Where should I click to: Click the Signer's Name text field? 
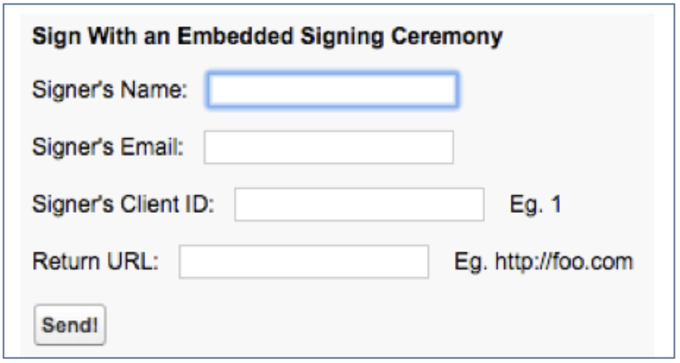pyautogui.click(x=332, y=90)
